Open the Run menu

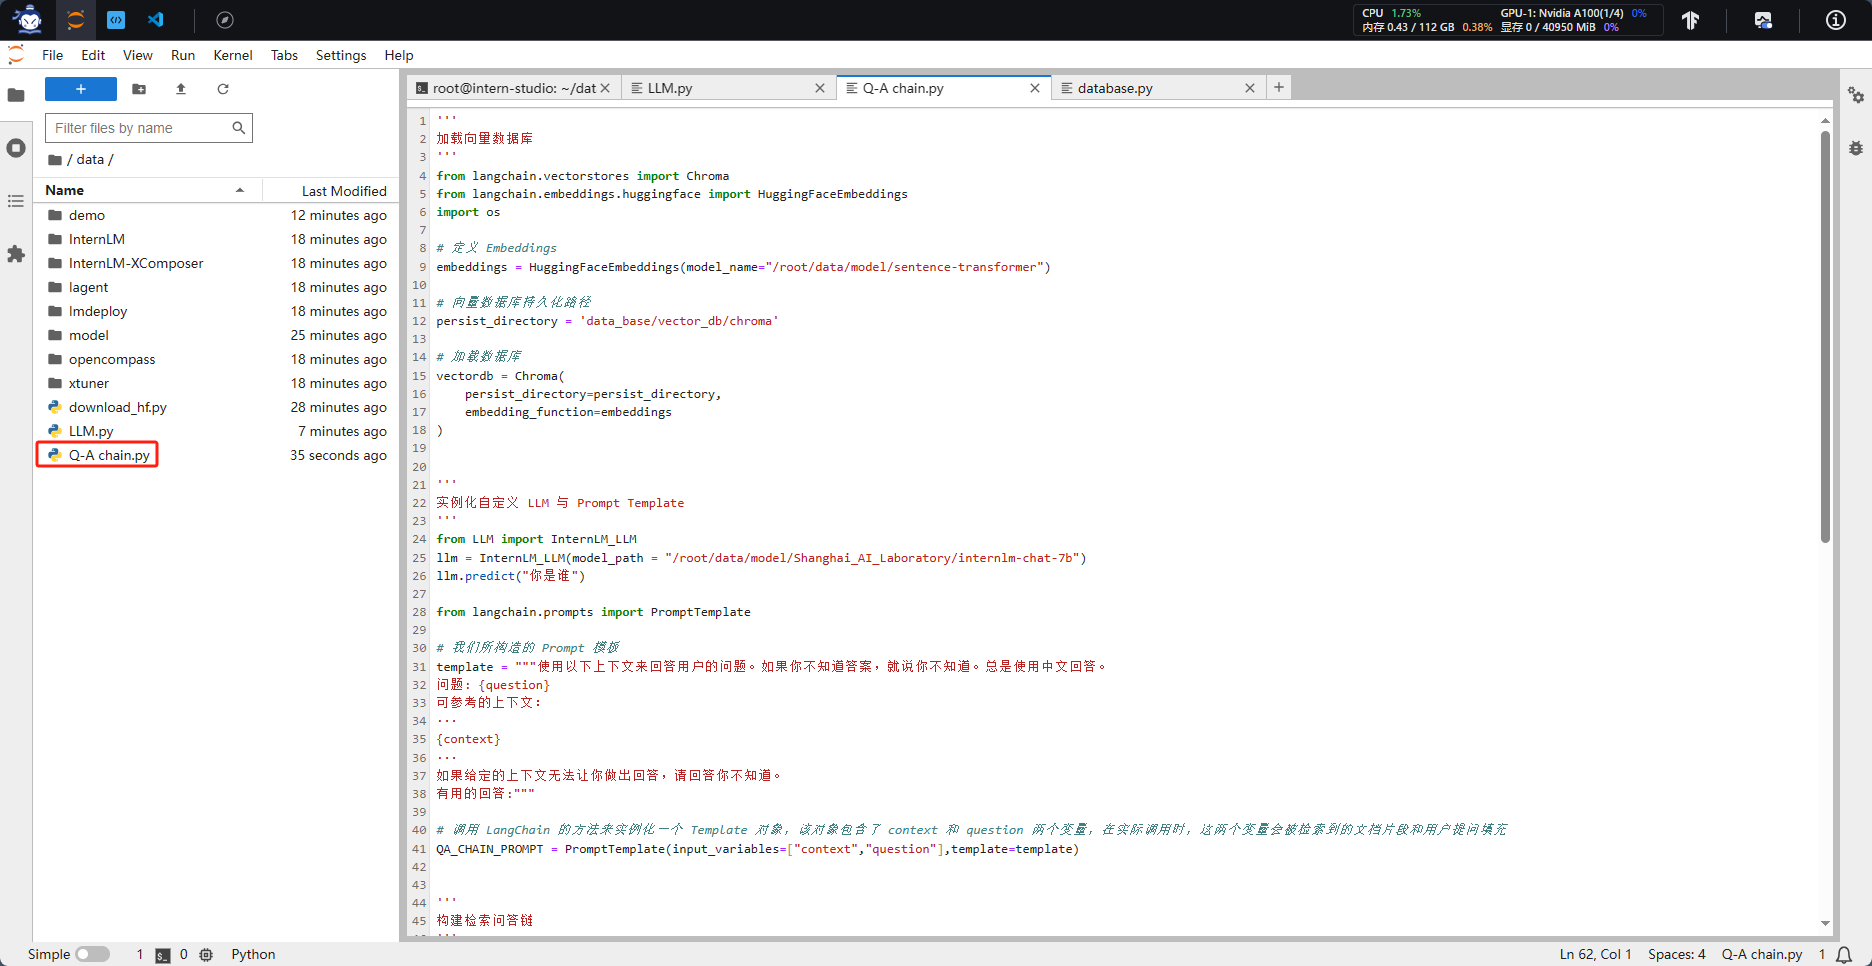[183, 55]
